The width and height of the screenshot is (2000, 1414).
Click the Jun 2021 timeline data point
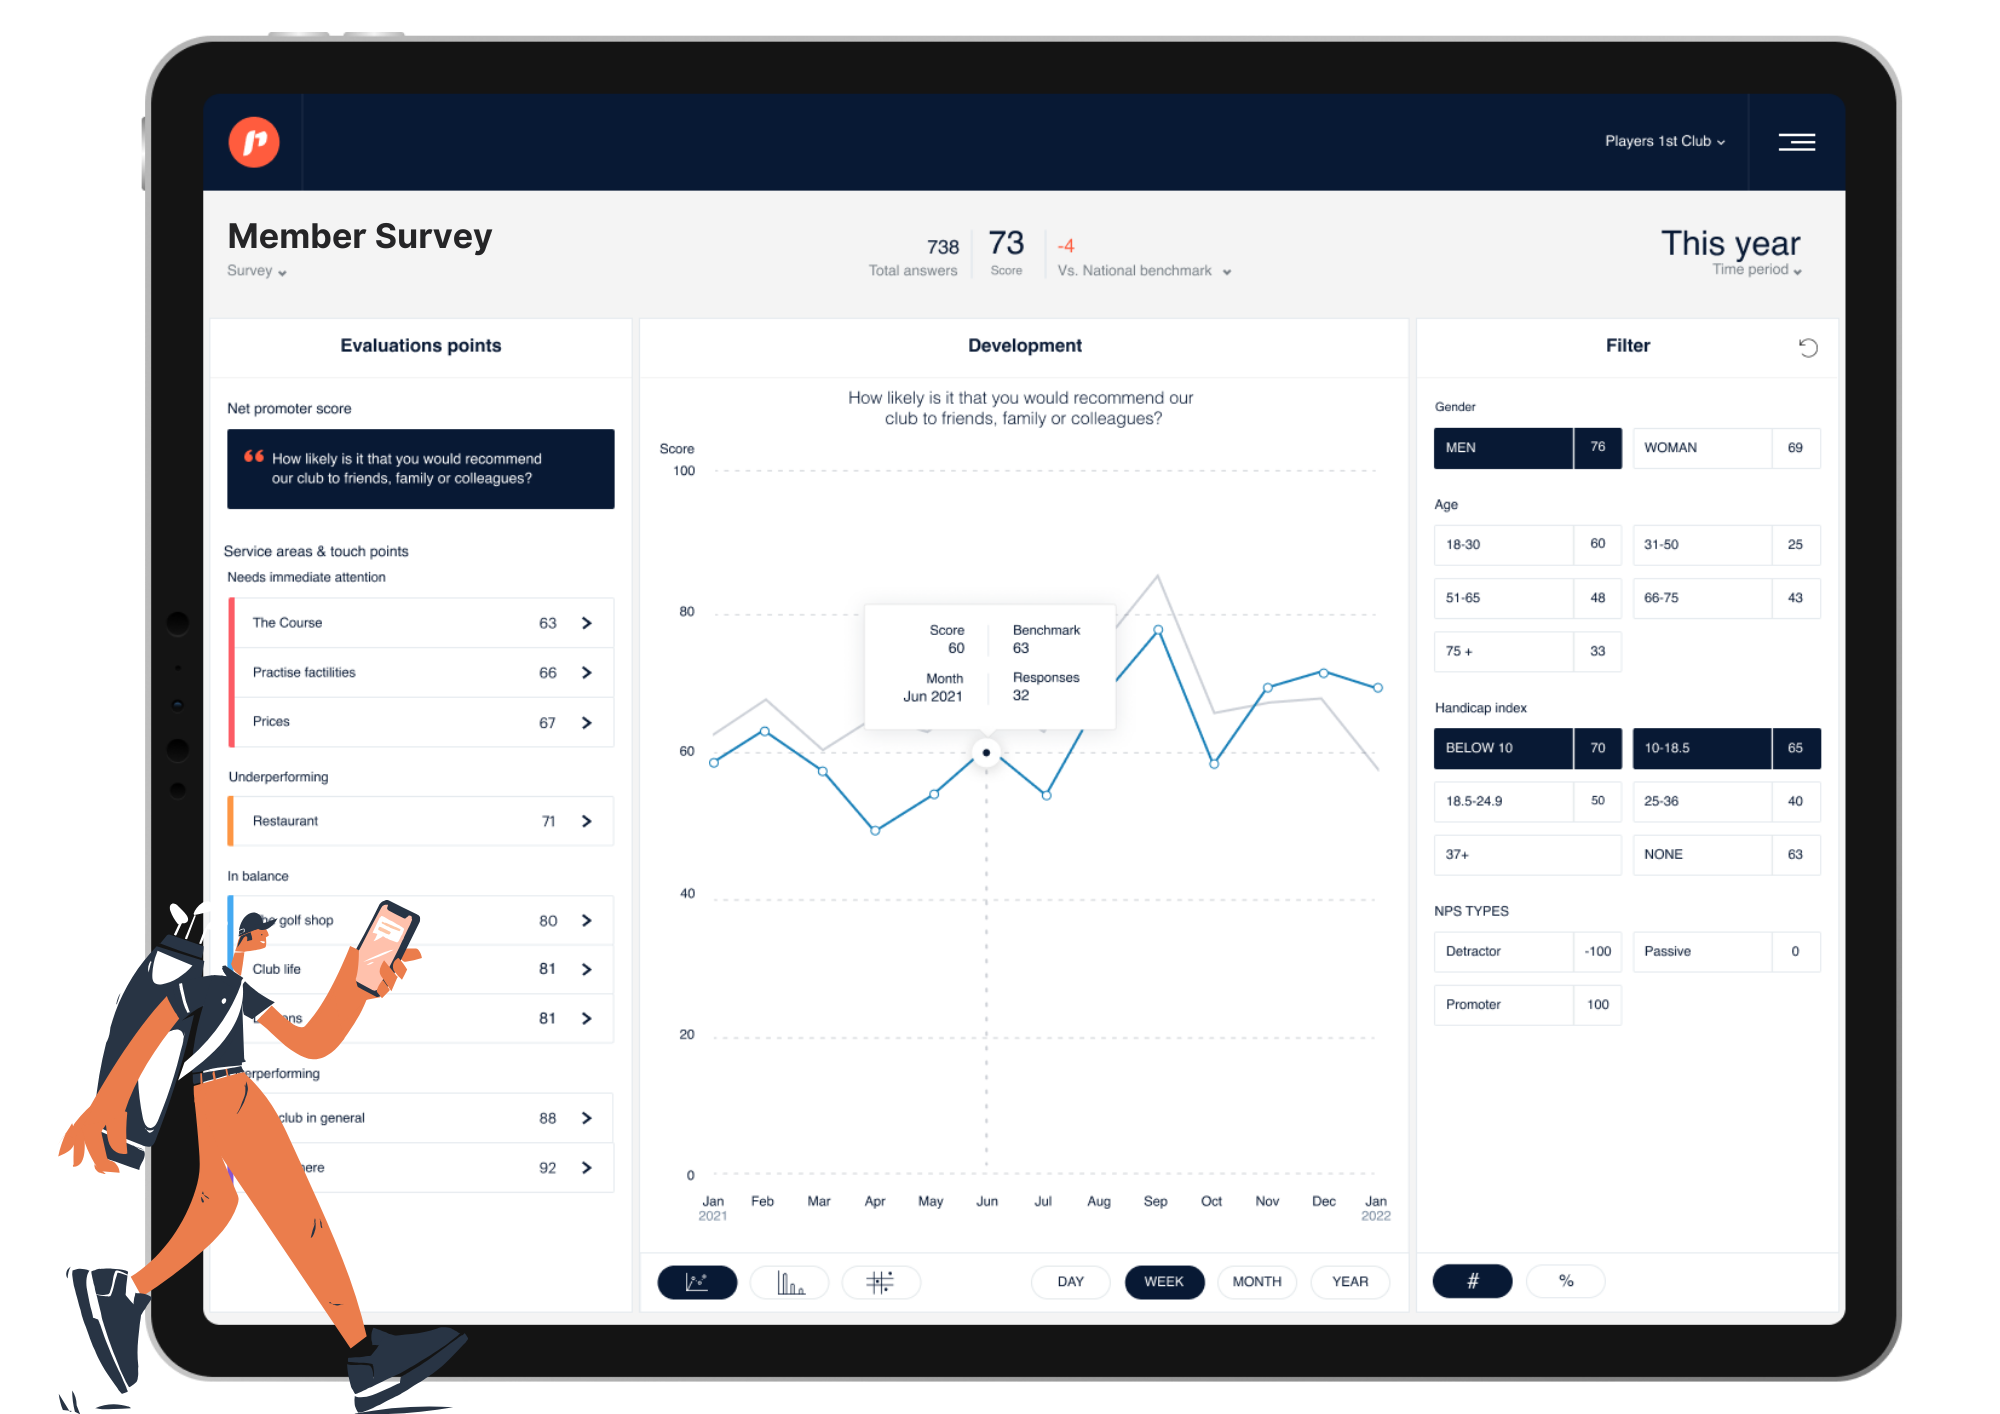click(985, 750)
